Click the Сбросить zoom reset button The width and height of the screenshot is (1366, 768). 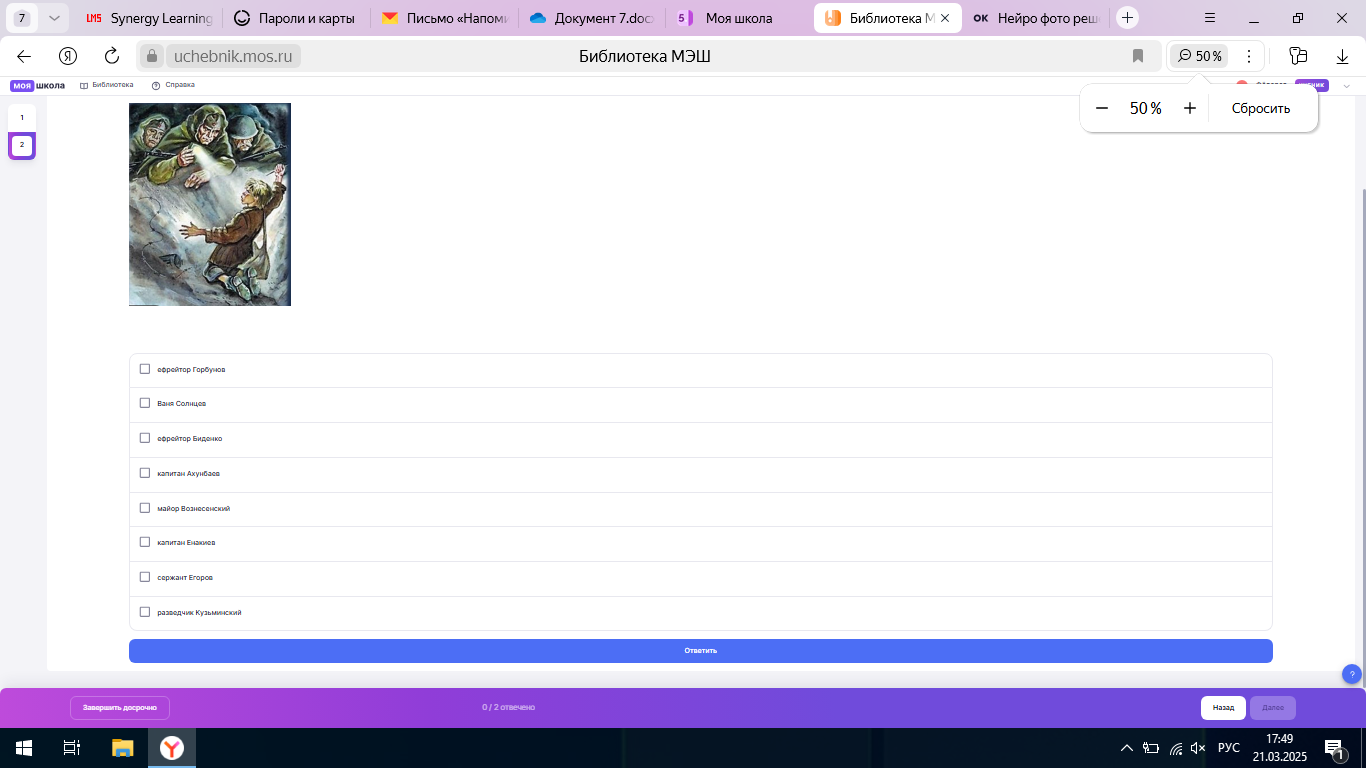point(1260,108)
